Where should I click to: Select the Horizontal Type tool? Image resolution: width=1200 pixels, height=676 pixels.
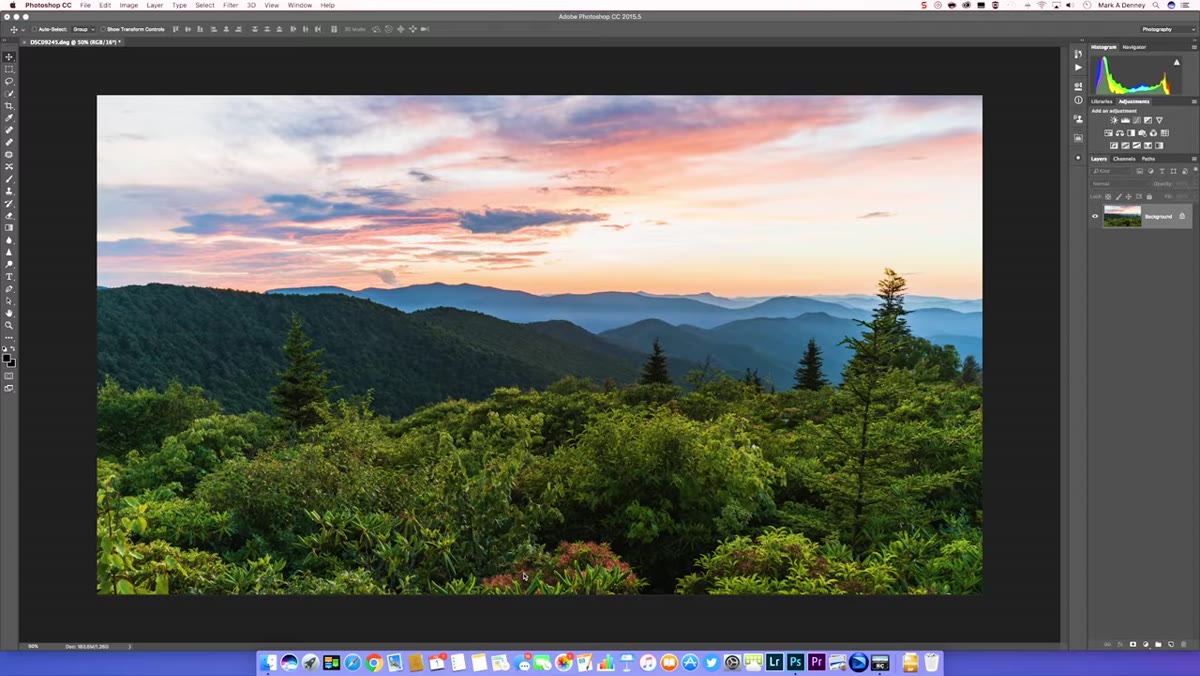point(8,276)
